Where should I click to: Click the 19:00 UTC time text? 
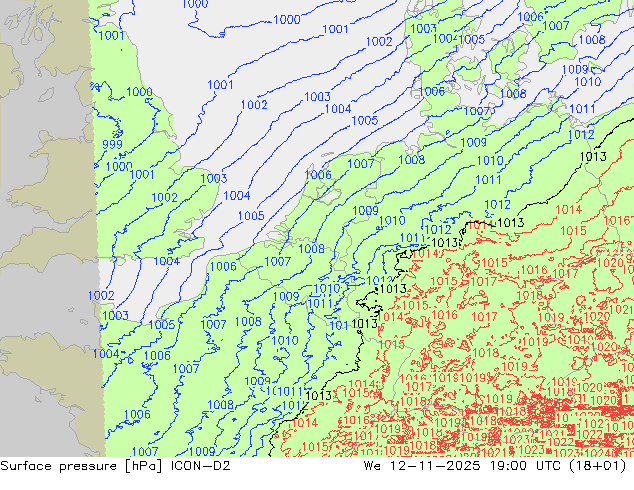[525, 466]
